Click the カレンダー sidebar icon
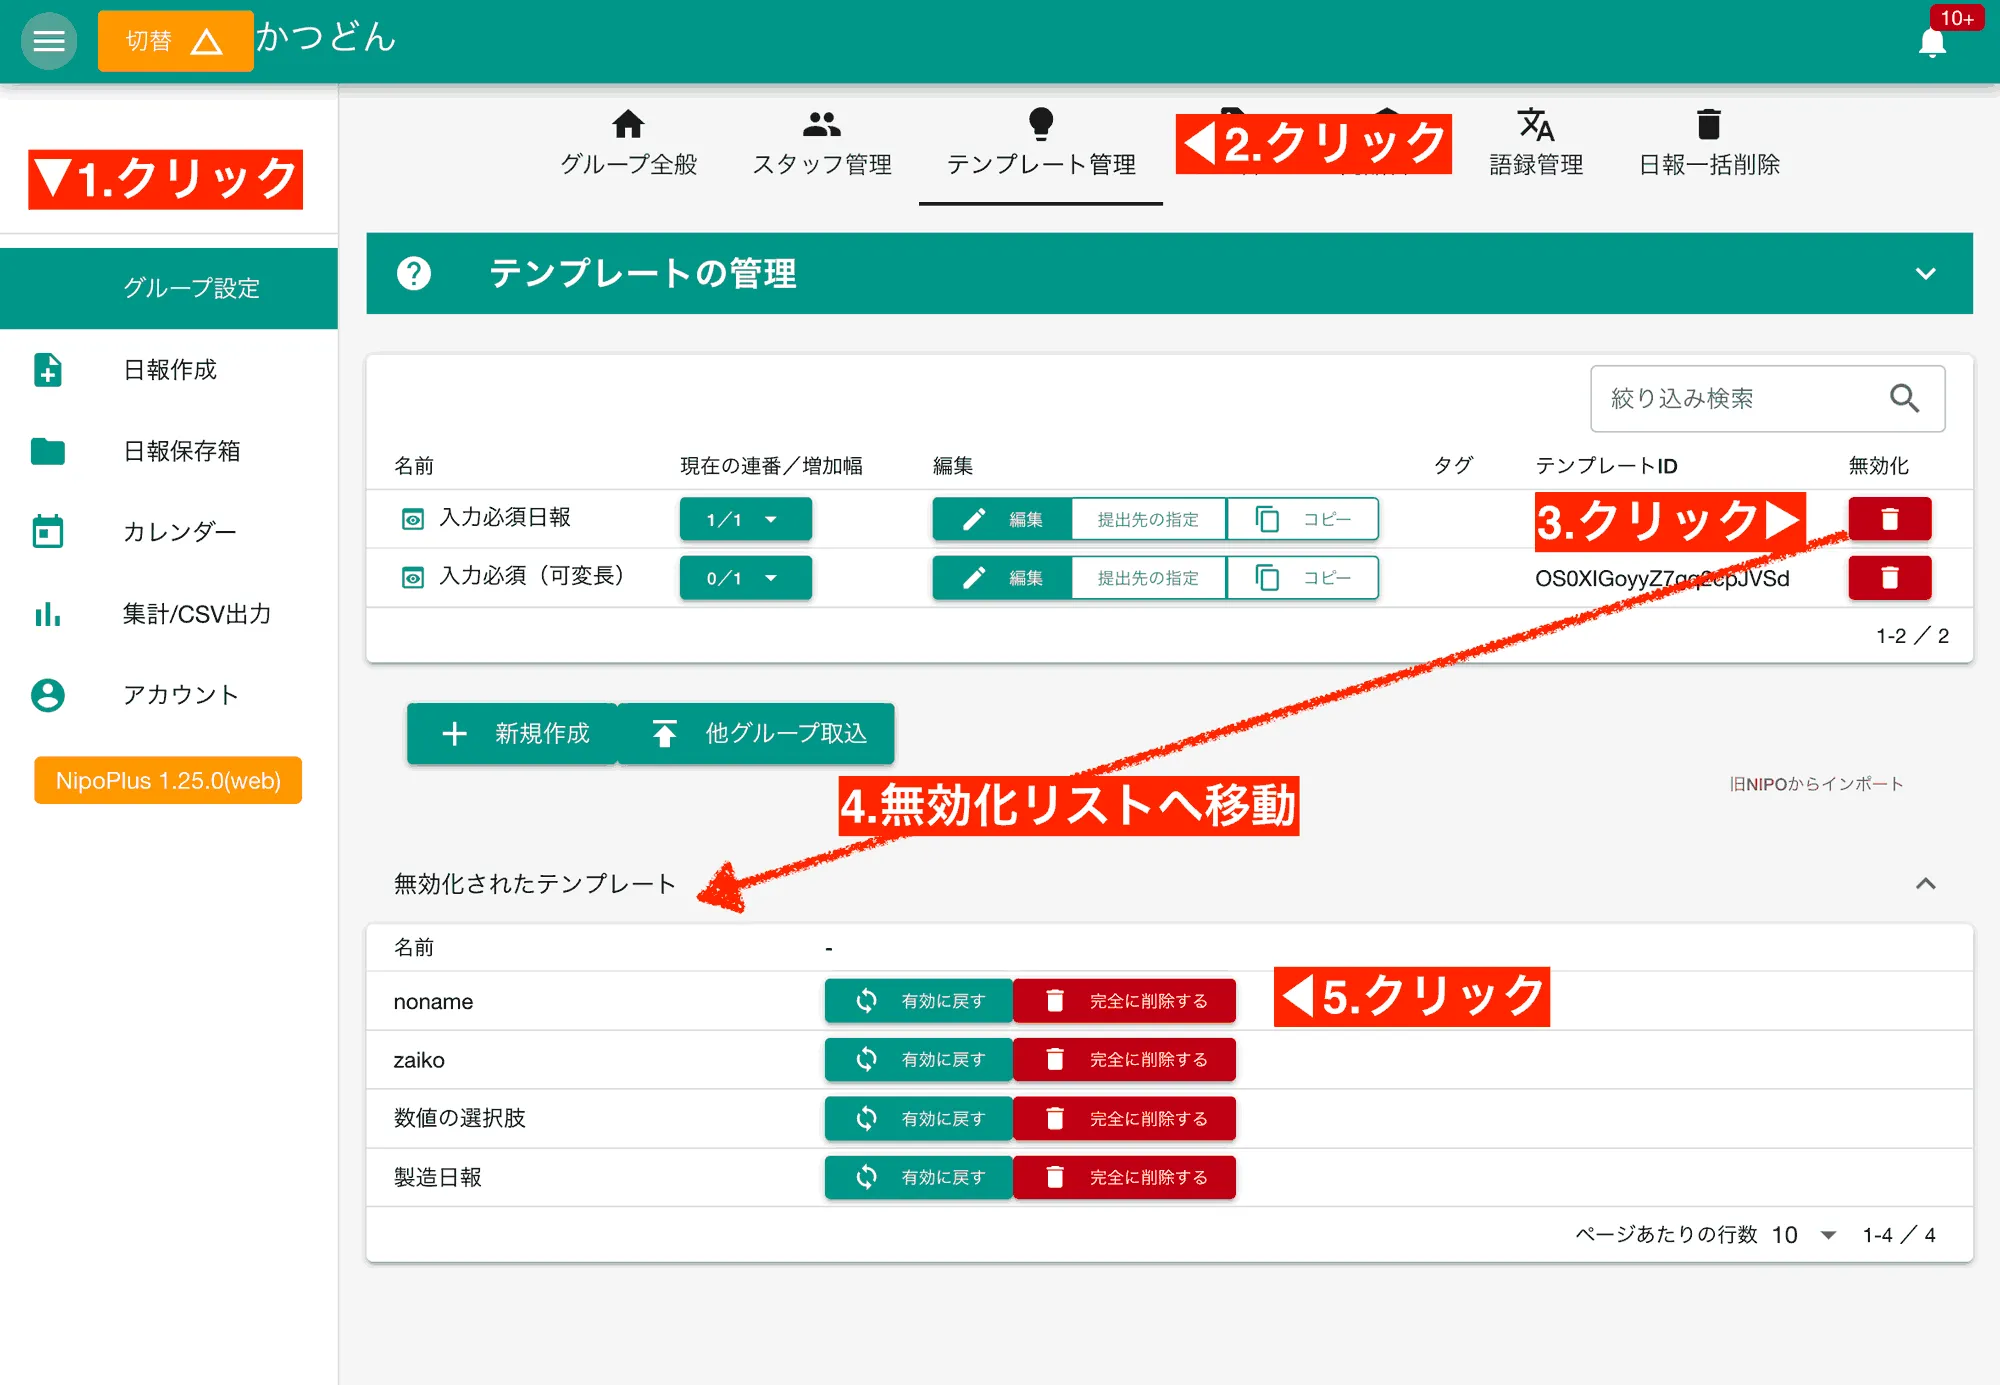The image size is (2000, 1385). tap(48, 531)
